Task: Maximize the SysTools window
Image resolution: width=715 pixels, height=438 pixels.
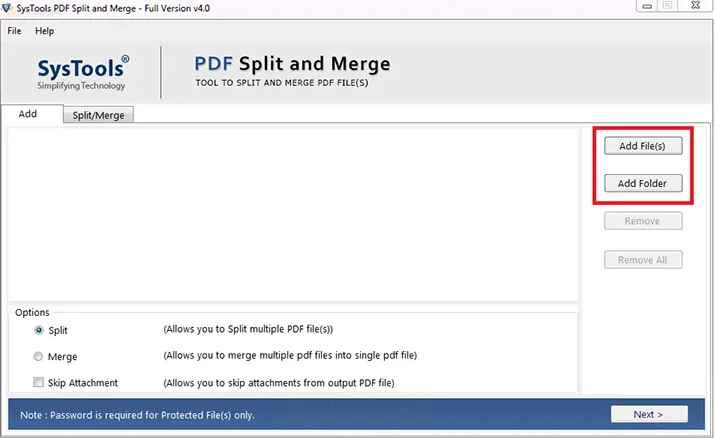Action: tap(668, 5)
